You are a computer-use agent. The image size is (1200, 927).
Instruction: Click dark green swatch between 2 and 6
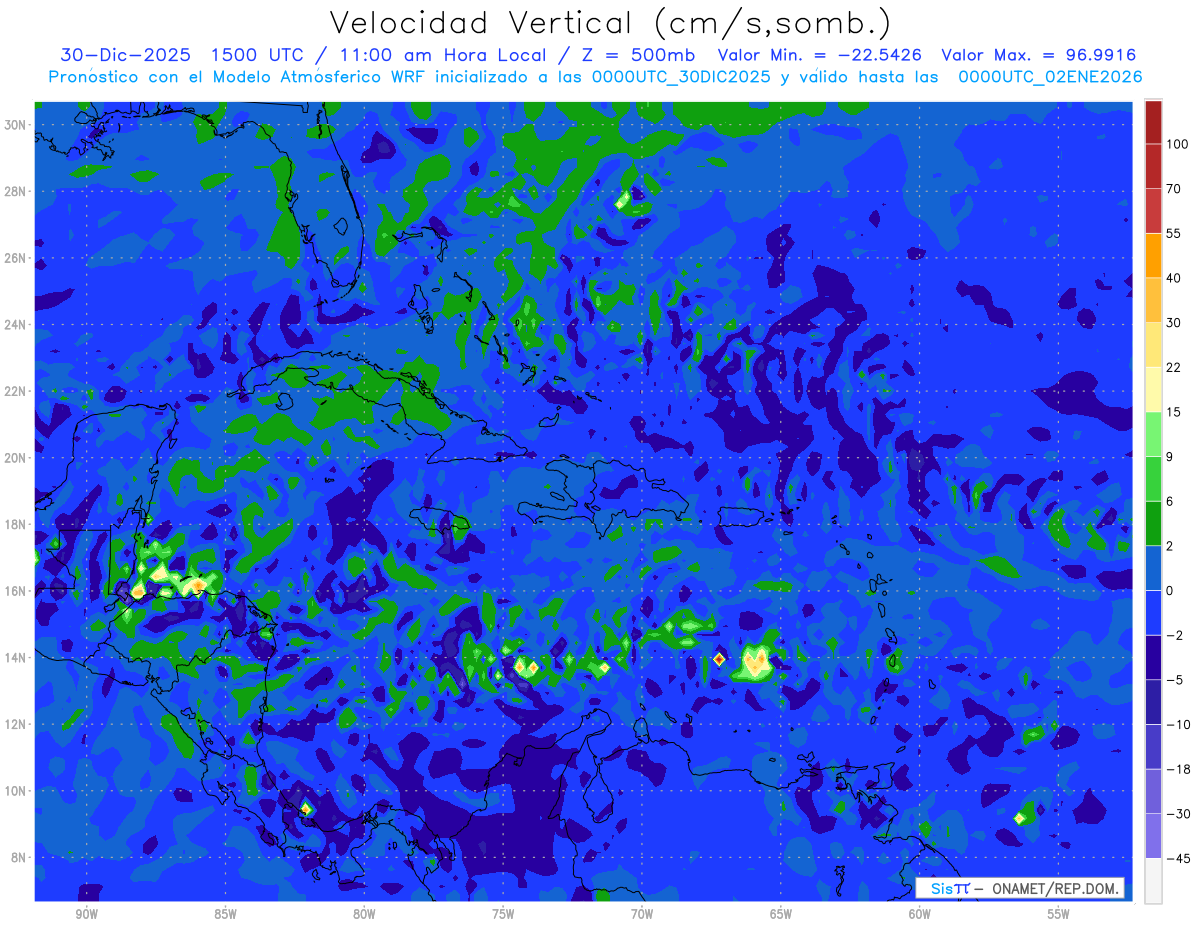coord(1153,523)
